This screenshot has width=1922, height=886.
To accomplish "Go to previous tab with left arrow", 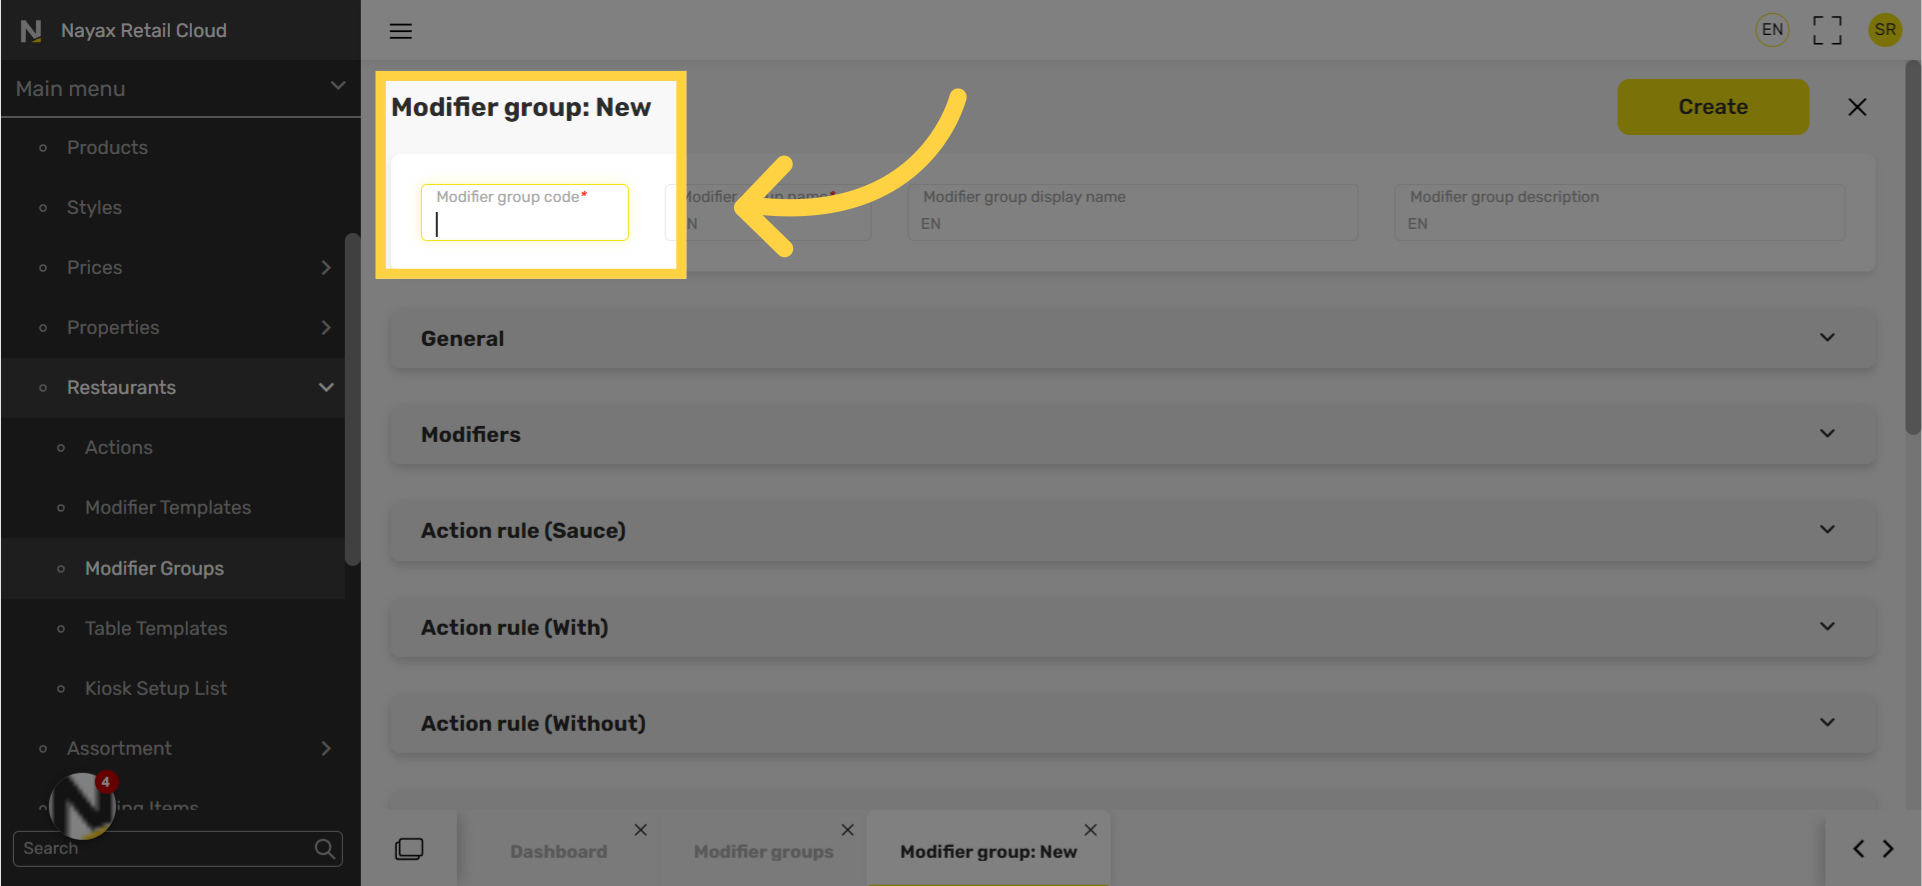I will 1858,849.
